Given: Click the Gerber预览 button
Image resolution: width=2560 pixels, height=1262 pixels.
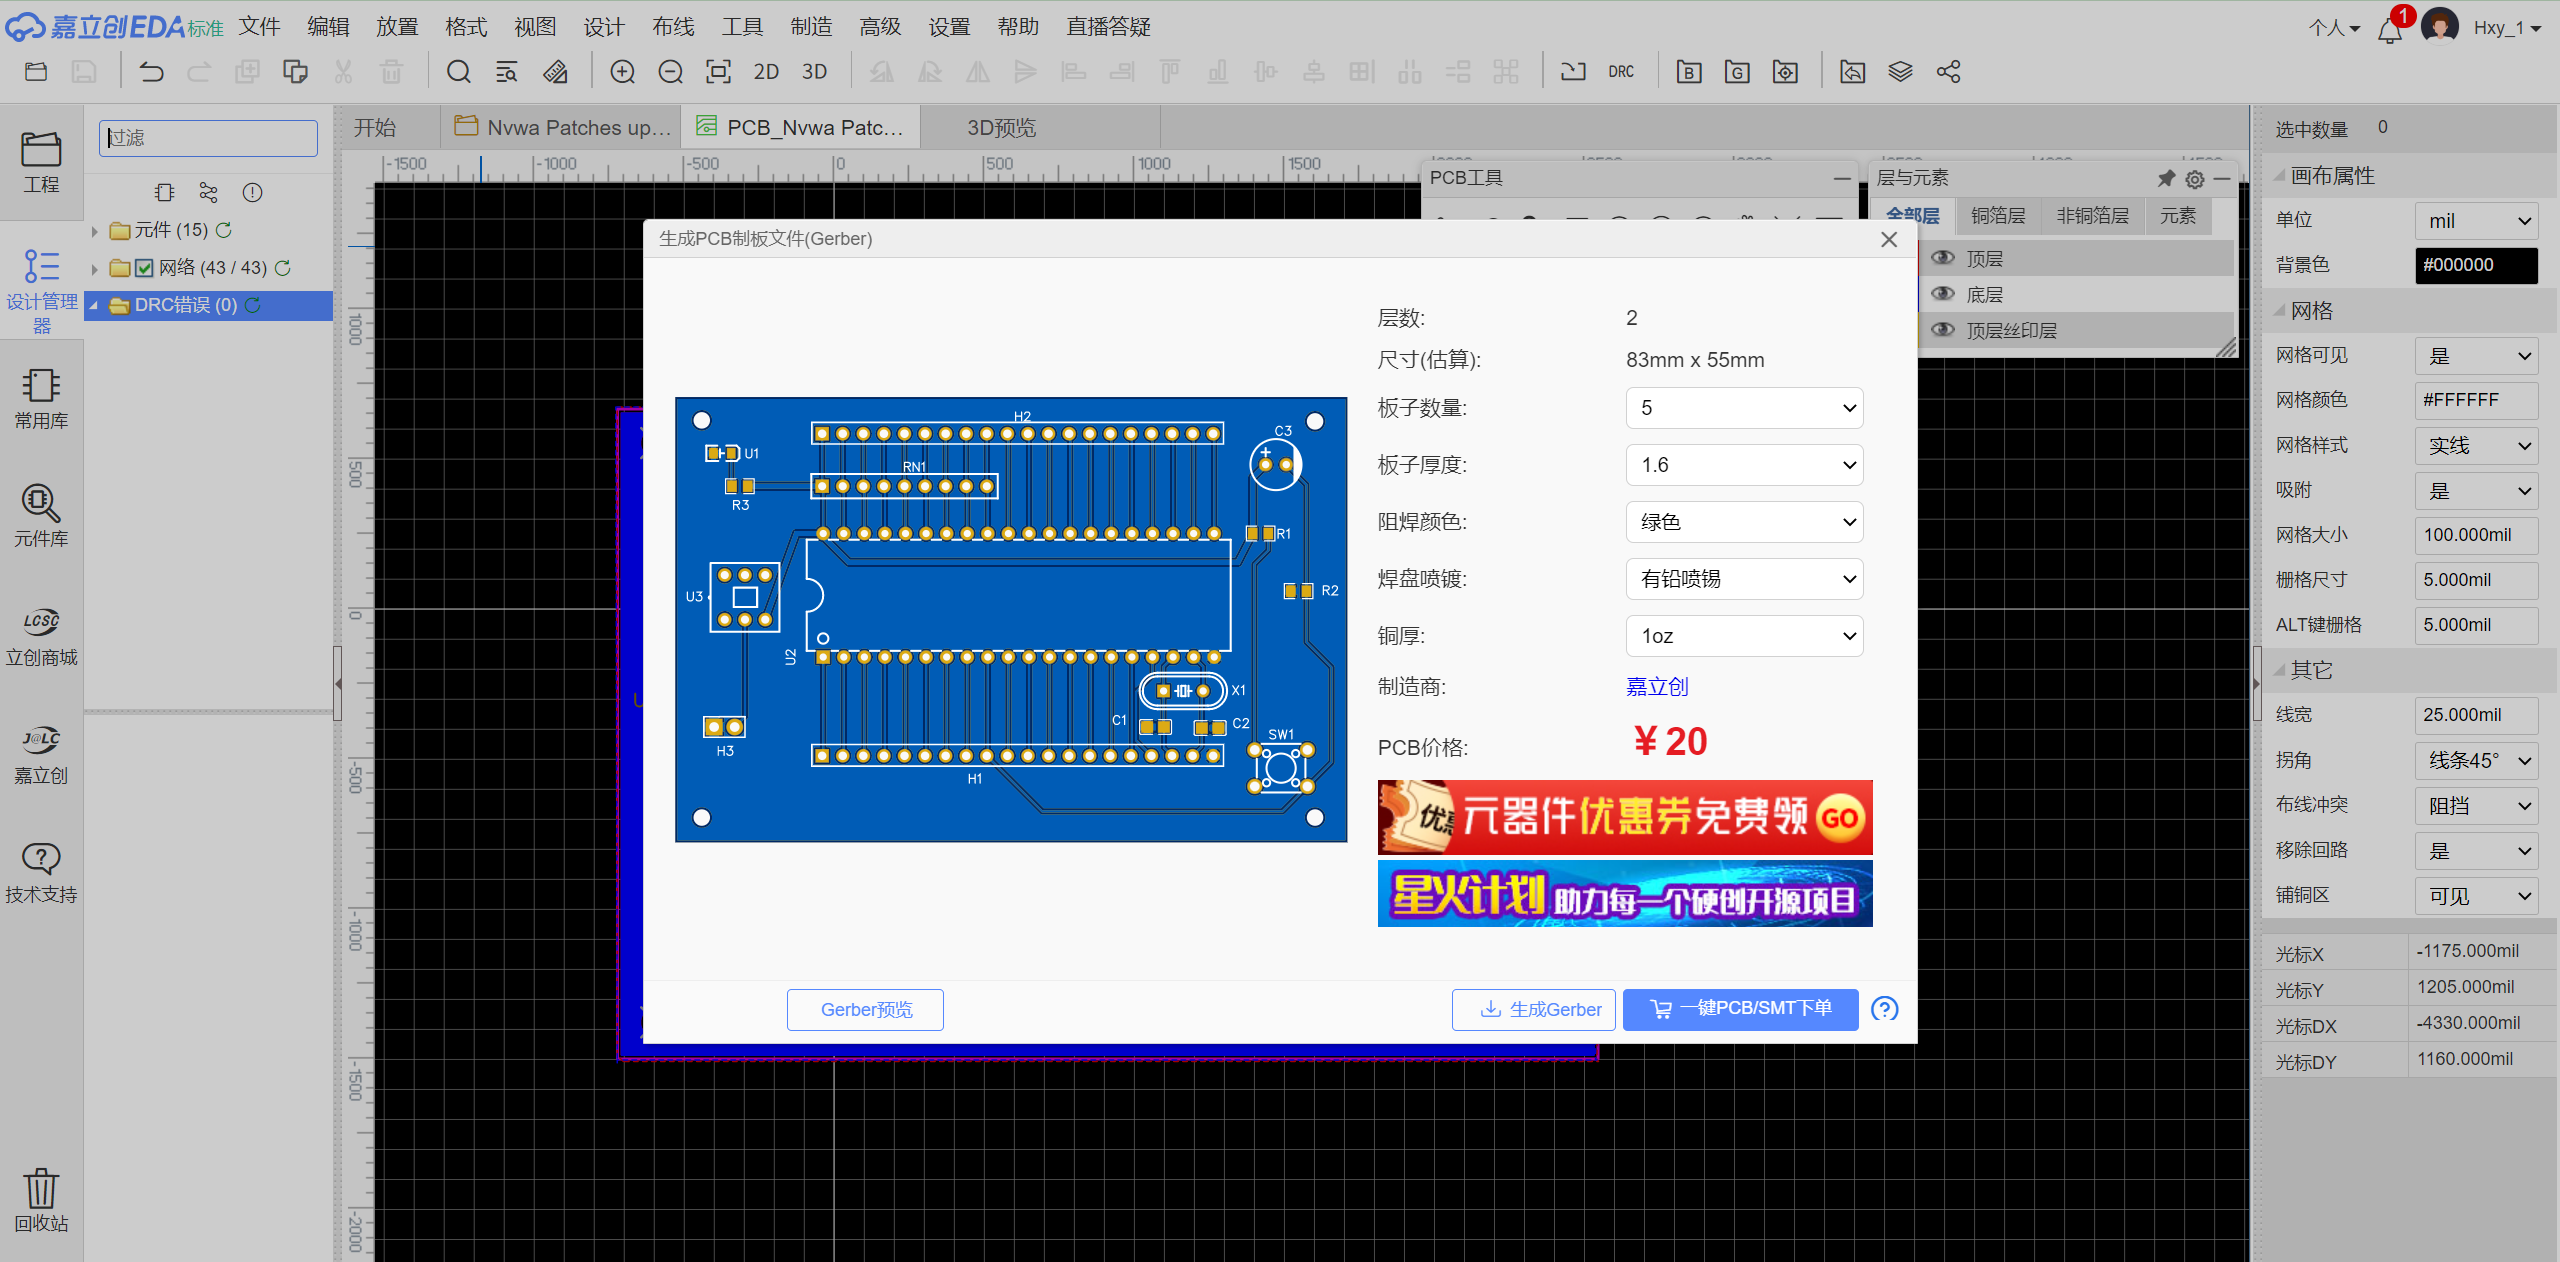Looking at the screenshot, I should [x=865, y=1009].
